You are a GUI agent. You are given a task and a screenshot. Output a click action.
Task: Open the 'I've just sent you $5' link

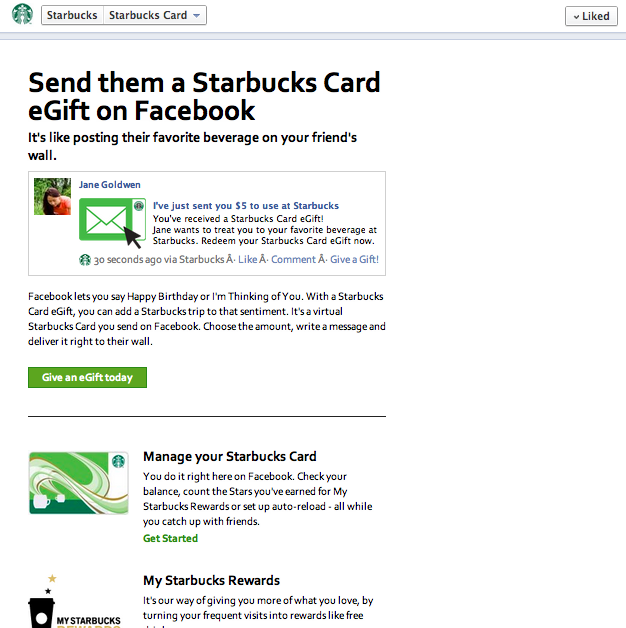(x=246, y=205)
